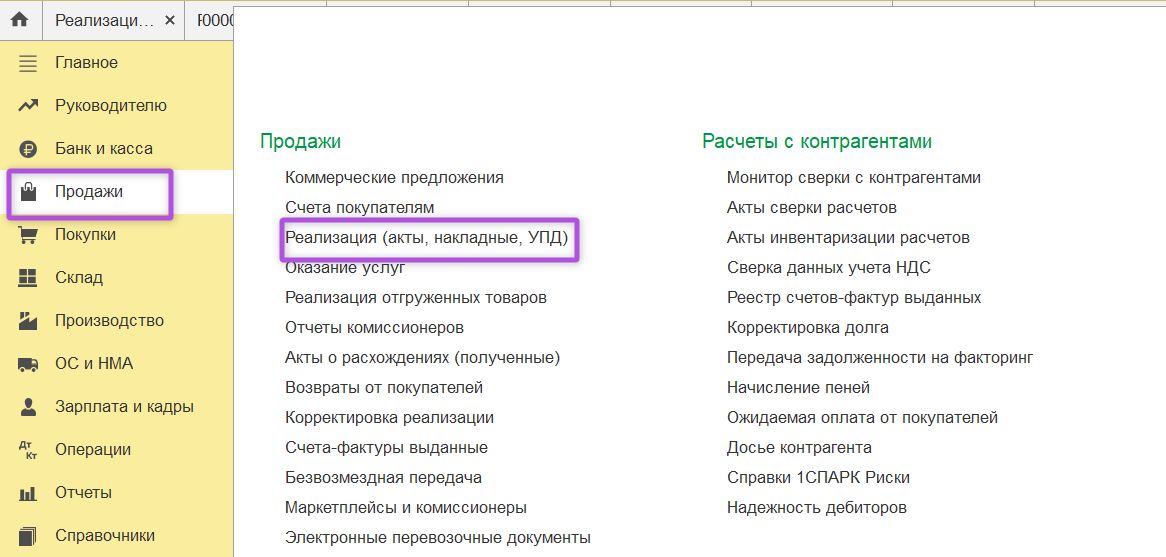The width and height of the screenshot is (1166, 557).
Task: Open Электронные перевозочные документы
Action: tap(438, 538)
